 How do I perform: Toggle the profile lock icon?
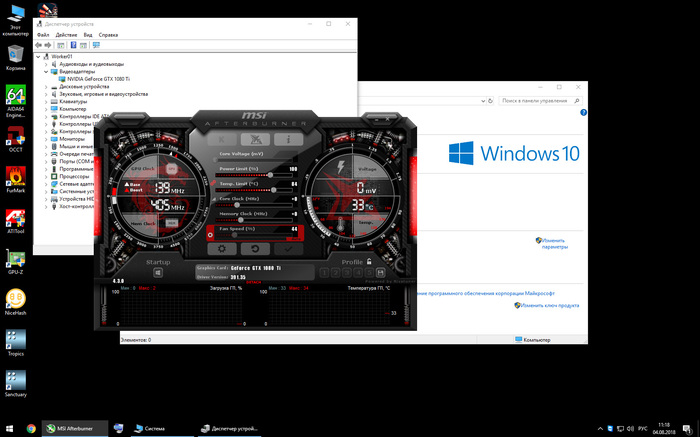[369, 262]
